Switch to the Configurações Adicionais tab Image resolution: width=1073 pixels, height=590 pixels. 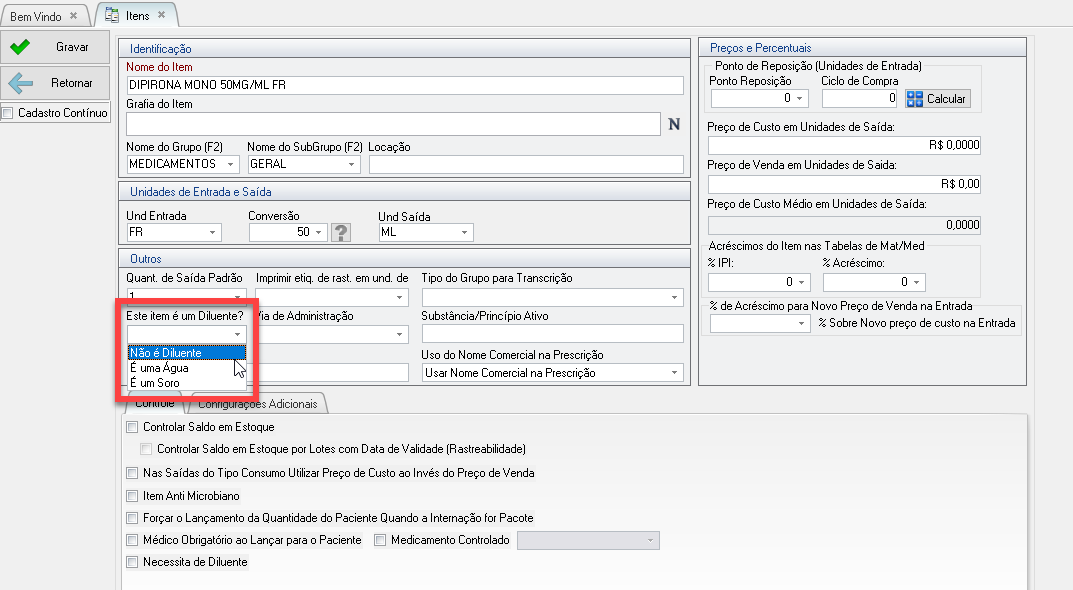258,405
